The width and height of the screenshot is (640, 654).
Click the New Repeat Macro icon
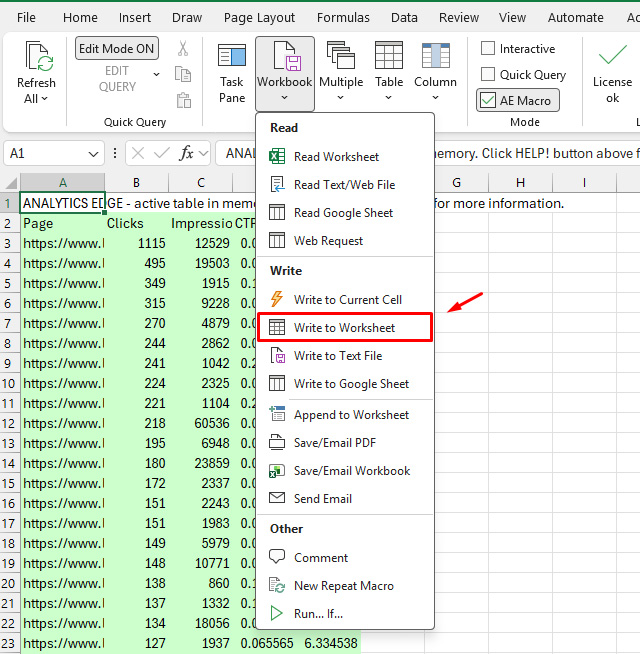pos(277,585)
